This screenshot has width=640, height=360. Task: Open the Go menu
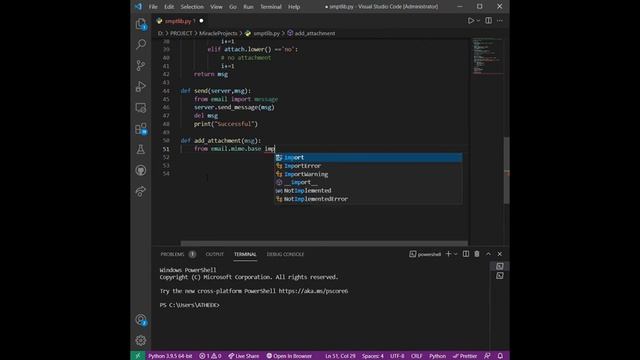point(233,7)
